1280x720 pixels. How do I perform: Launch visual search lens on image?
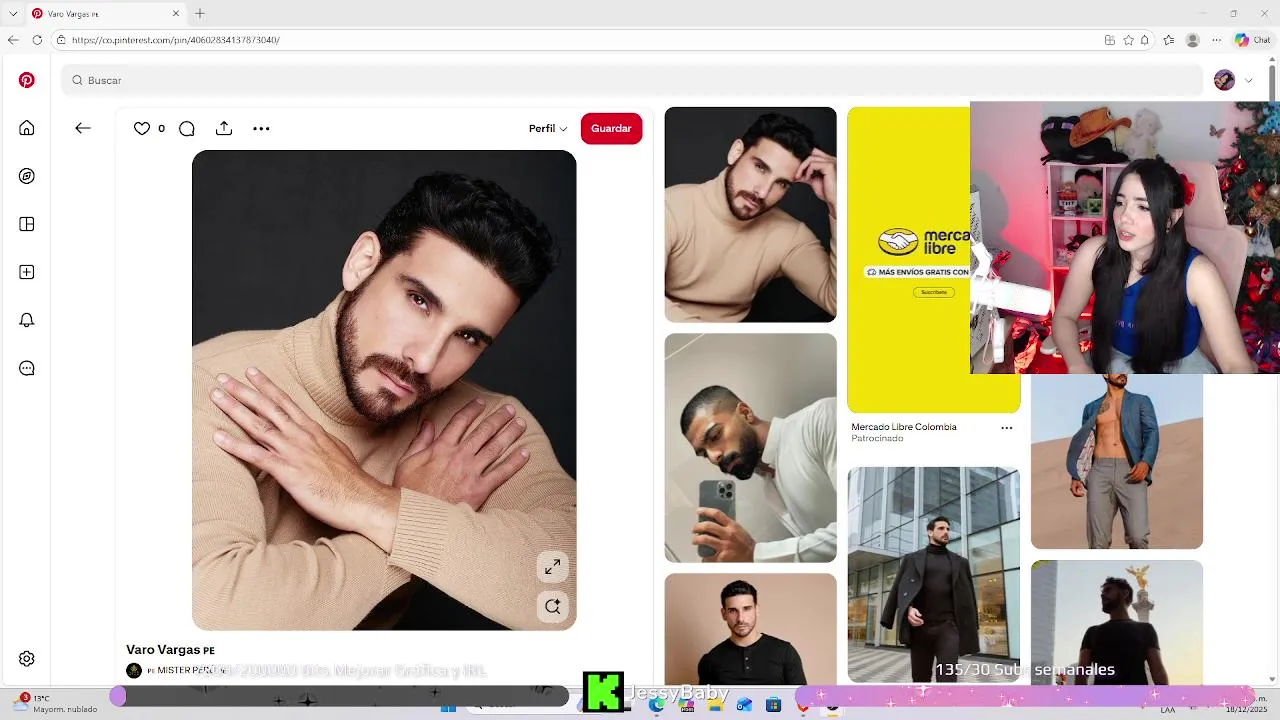[552, 606]
